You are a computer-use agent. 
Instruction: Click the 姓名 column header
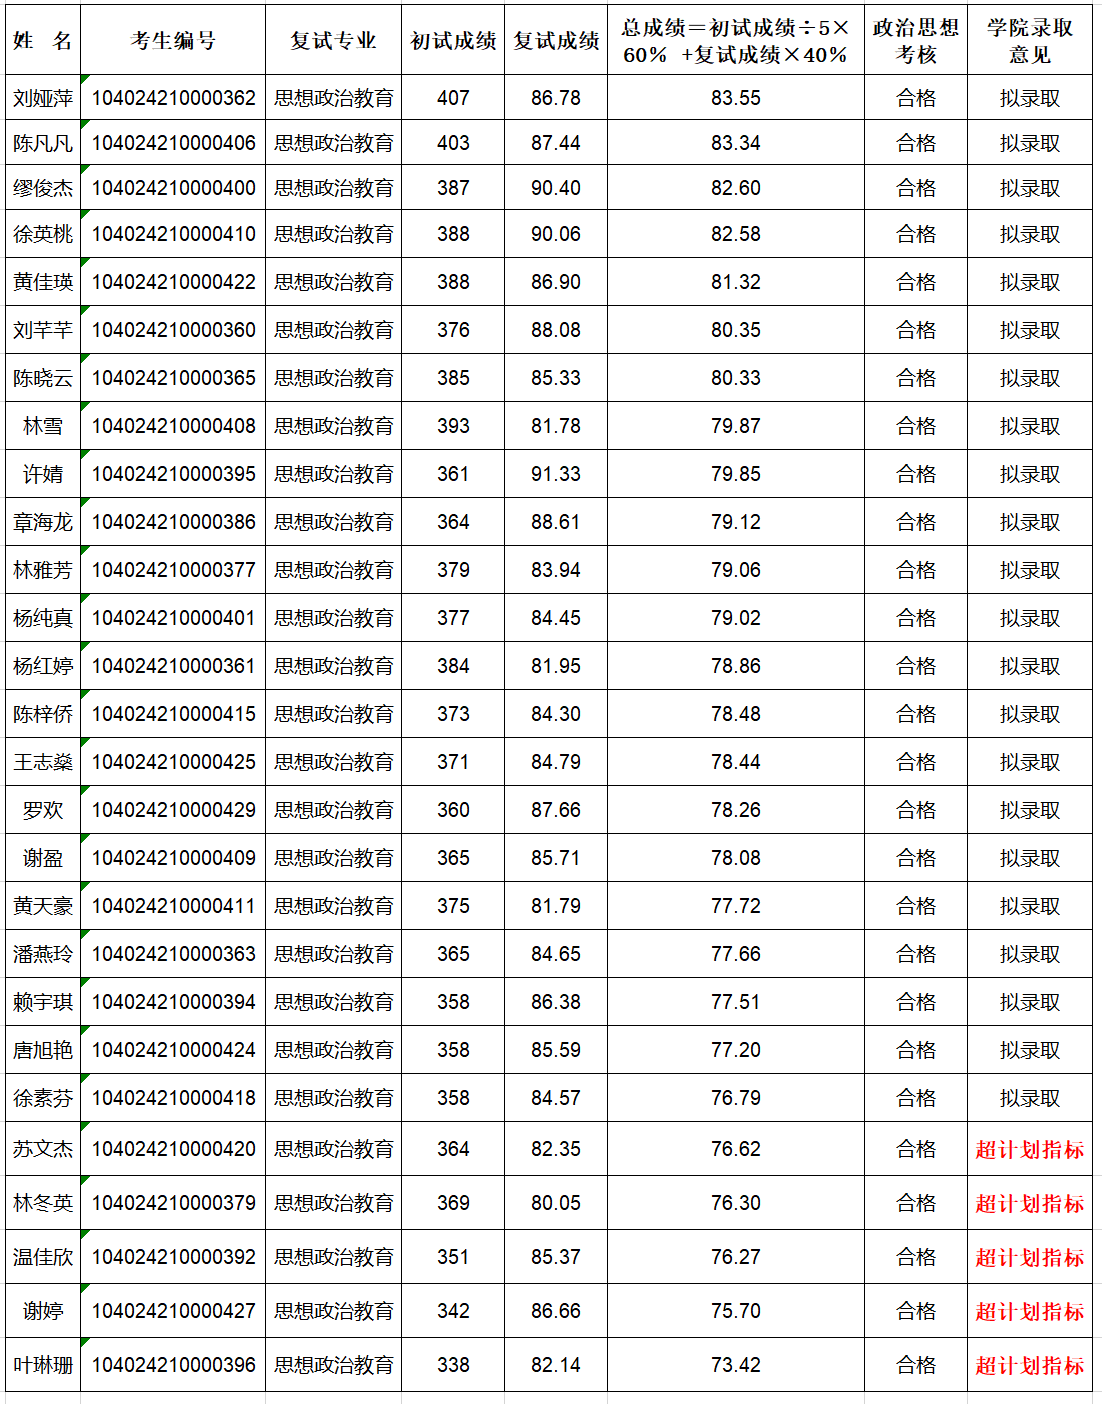(x=43, y=41)
